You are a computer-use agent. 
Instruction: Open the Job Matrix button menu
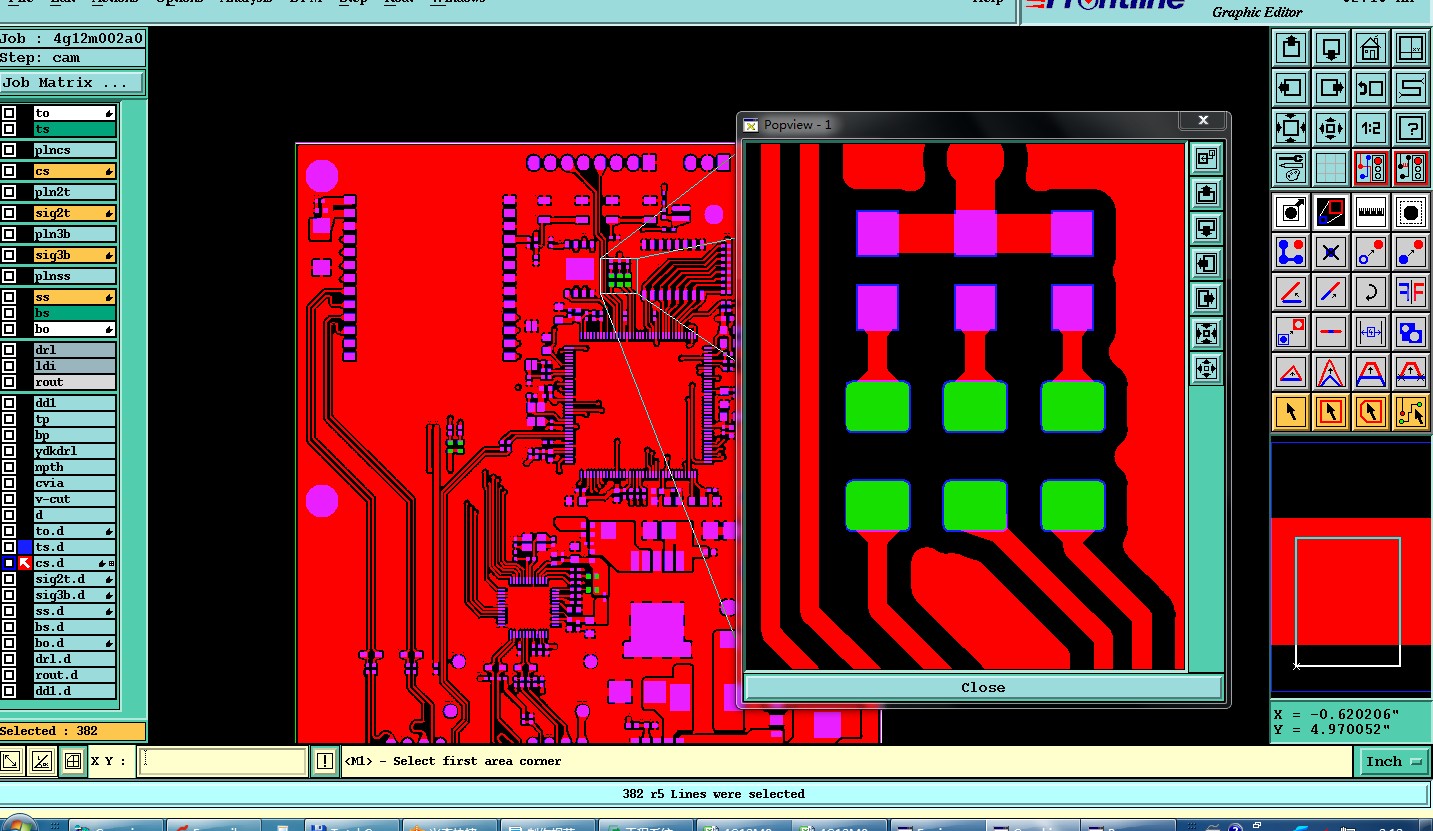72,83
